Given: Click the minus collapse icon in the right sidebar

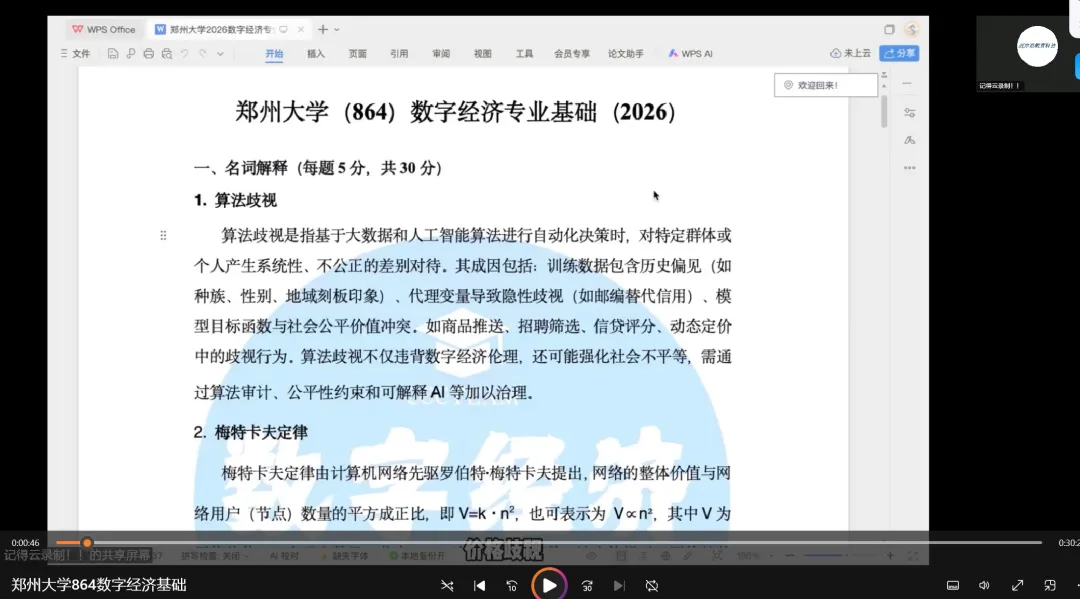Looking at the screenshot, I should (907, 83).
